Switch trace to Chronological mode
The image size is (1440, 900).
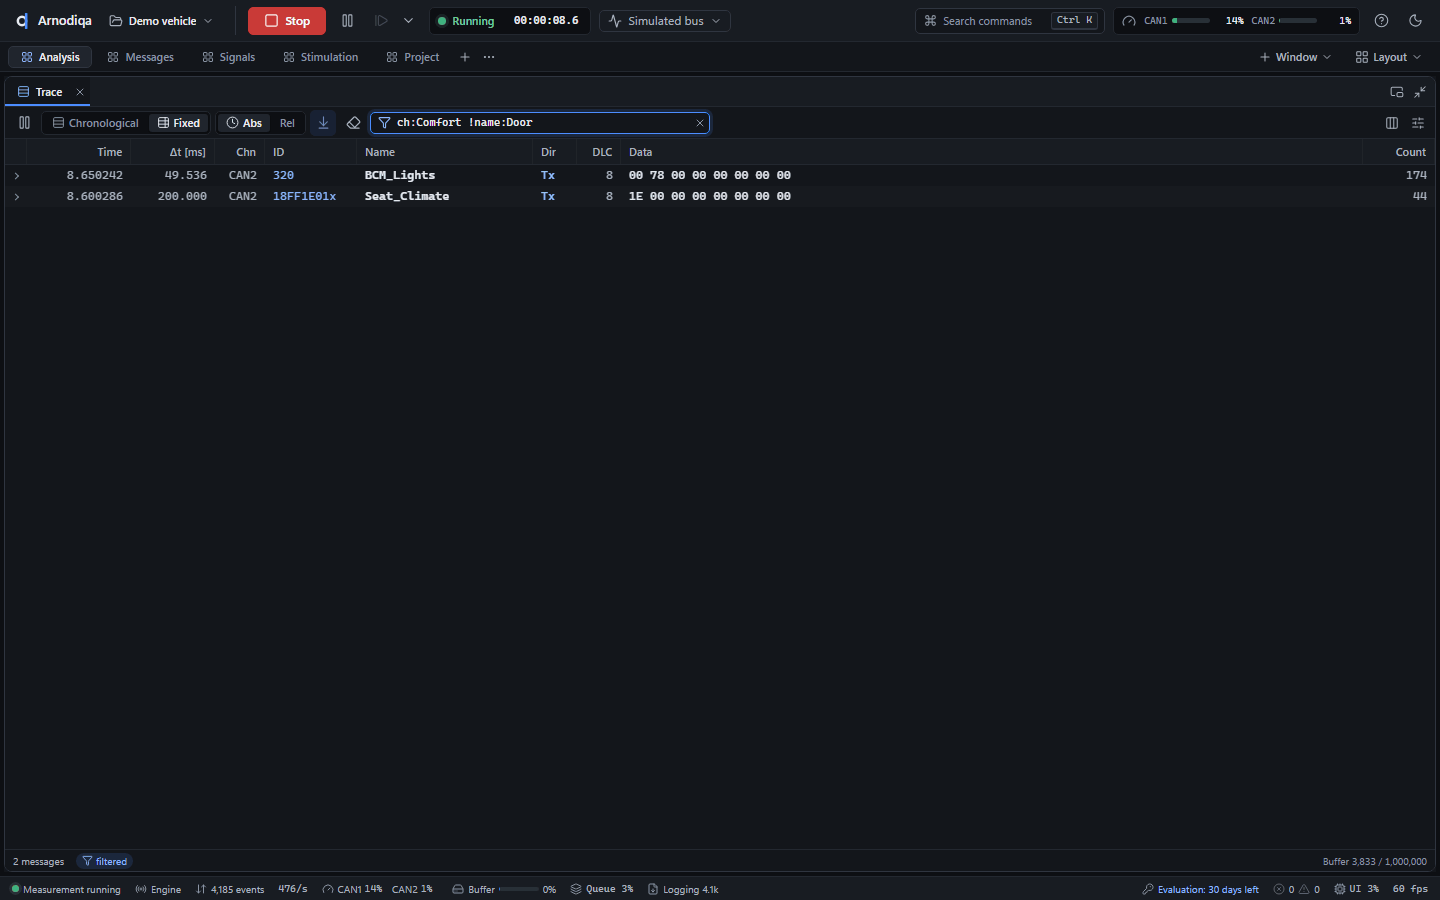coord(96,123)
